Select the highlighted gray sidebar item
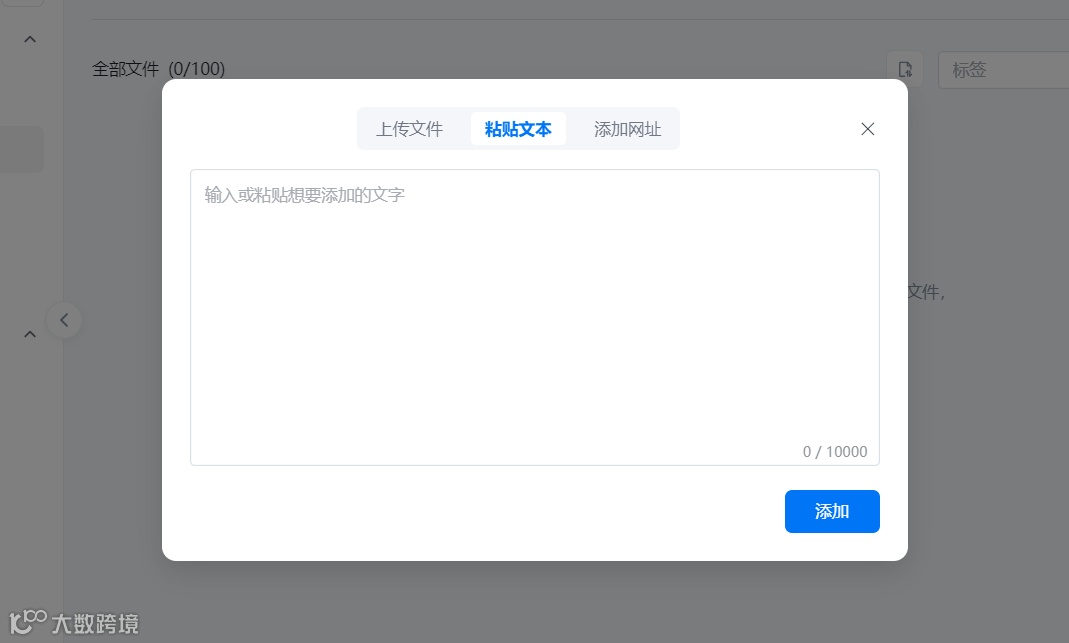 [21, 149]
